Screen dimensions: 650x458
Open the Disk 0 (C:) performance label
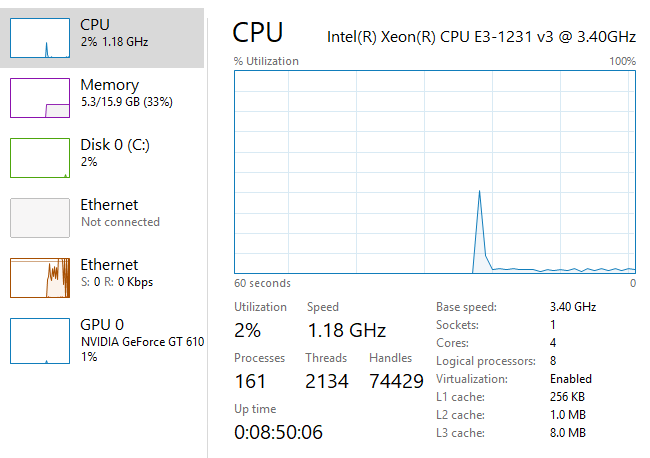115,145
